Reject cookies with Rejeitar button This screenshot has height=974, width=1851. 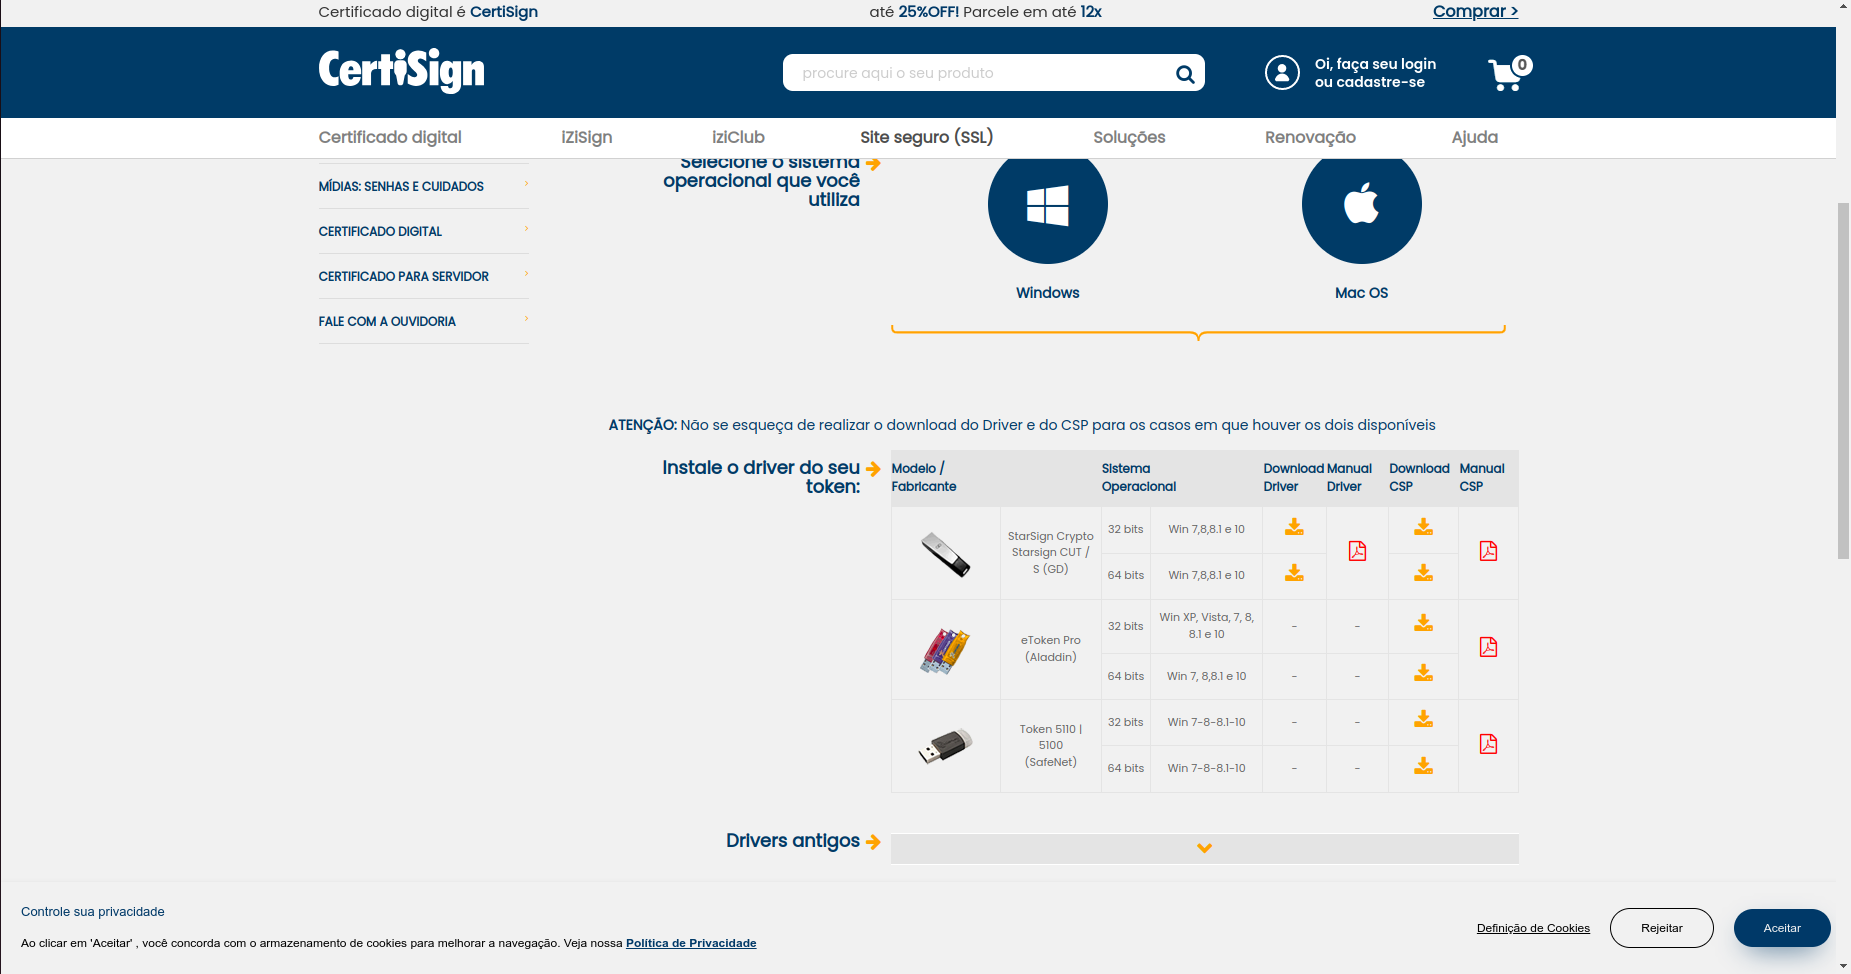pyautogui.click(x=1661, y=928)
